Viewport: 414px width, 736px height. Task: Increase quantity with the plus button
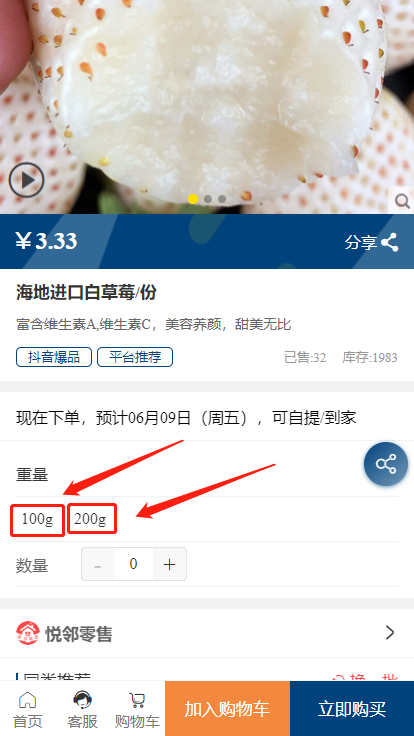point(169,564)
